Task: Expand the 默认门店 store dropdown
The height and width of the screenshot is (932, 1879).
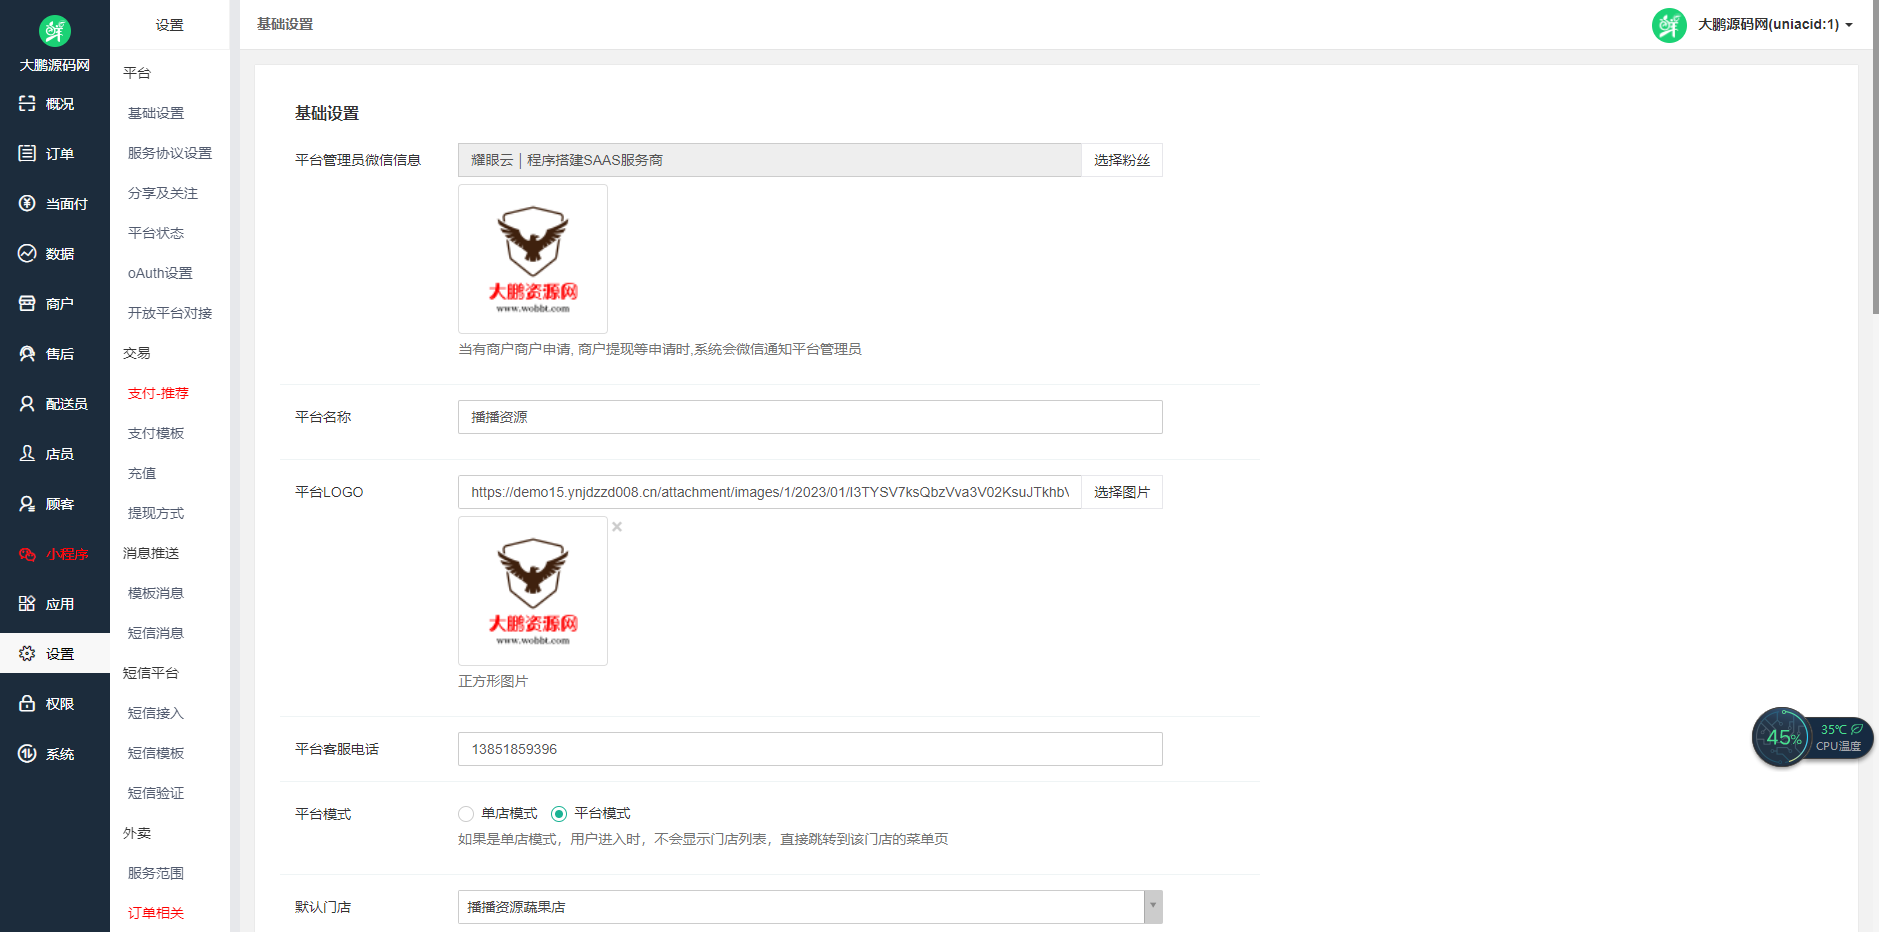Action: (1152, 906)
